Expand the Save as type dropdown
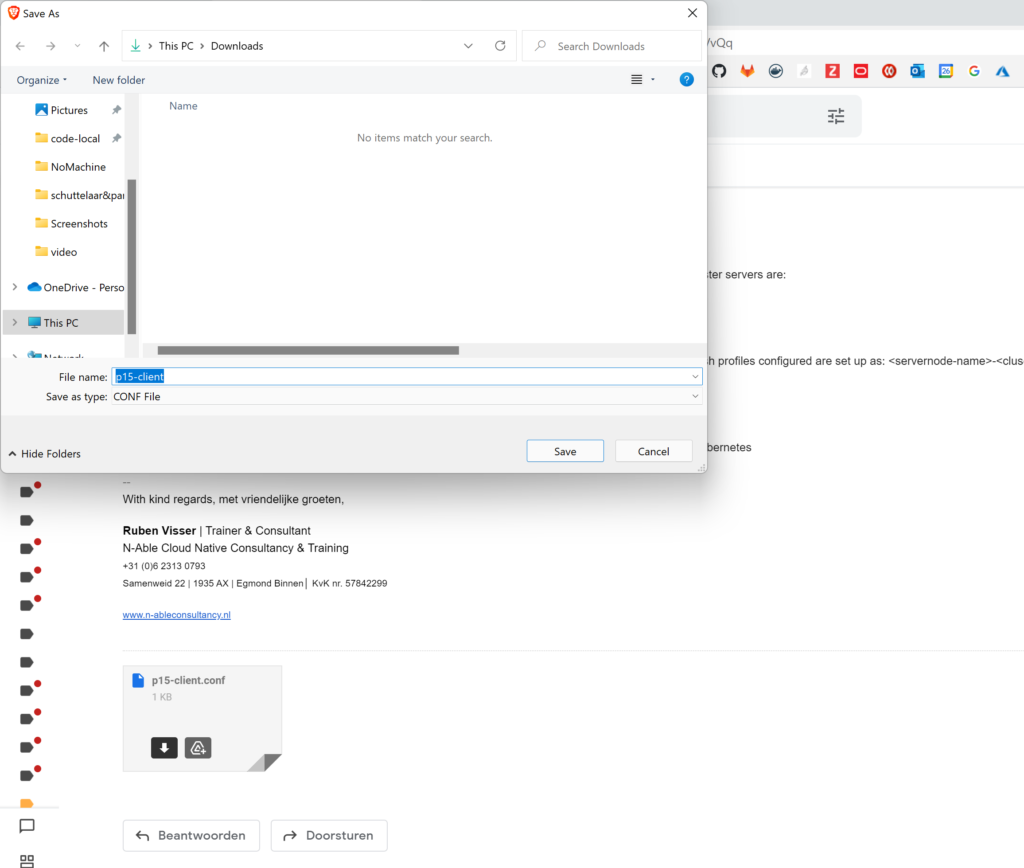 [x=695, y=397]
